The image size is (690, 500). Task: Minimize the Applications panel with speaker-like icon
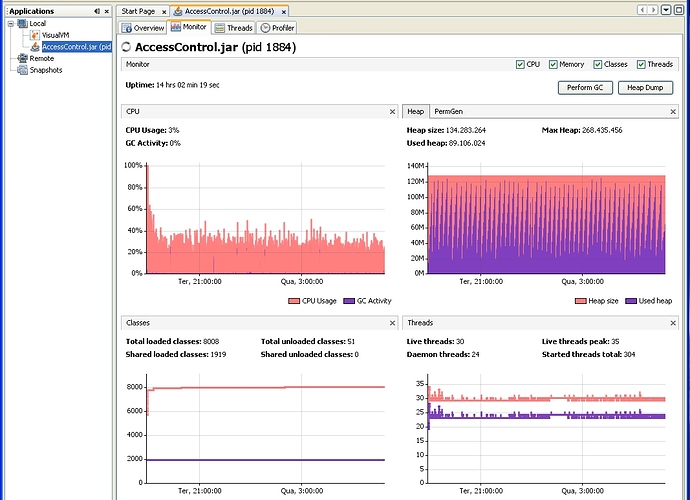click(x=97, y=11)
